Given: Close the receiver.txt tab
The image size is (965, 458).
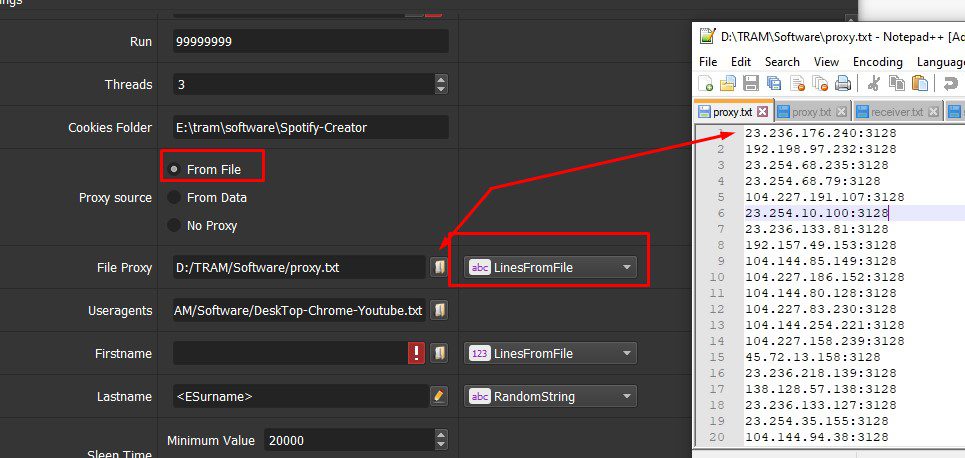Looking at the screenshot, I should point(933,112).
